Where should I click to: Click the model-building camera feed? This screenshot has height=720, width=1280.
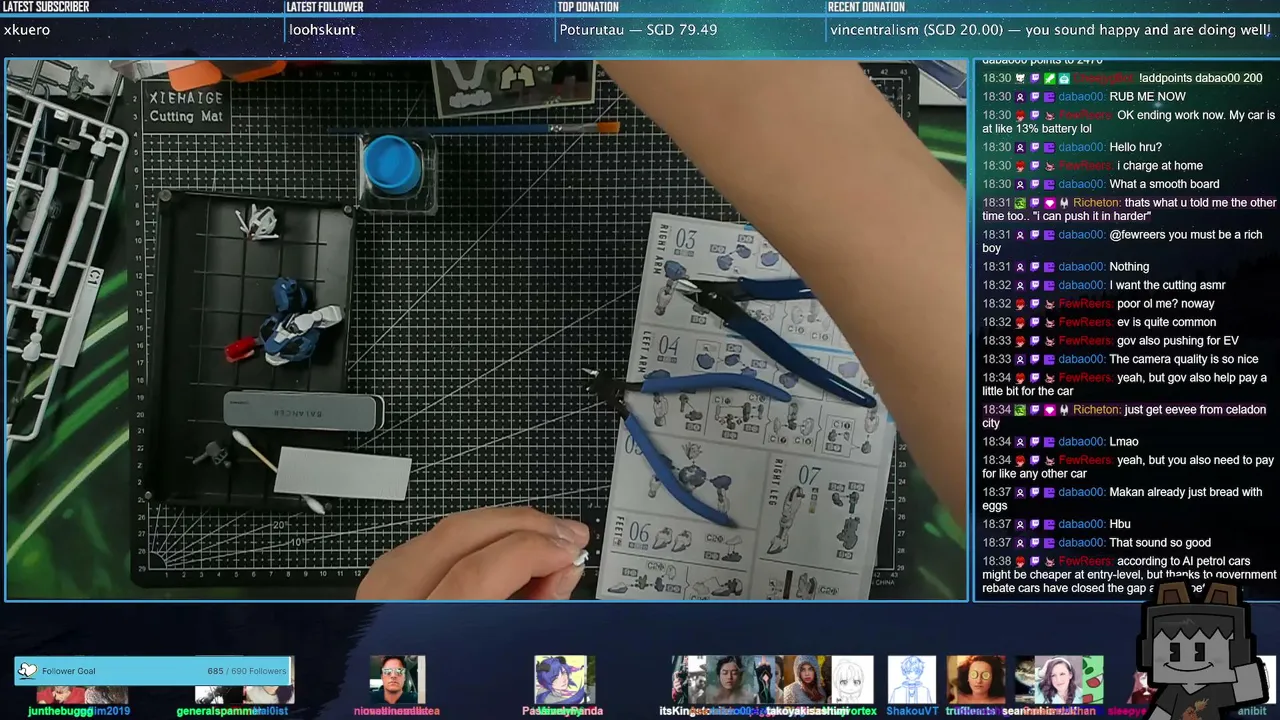(x=487, y=330)
